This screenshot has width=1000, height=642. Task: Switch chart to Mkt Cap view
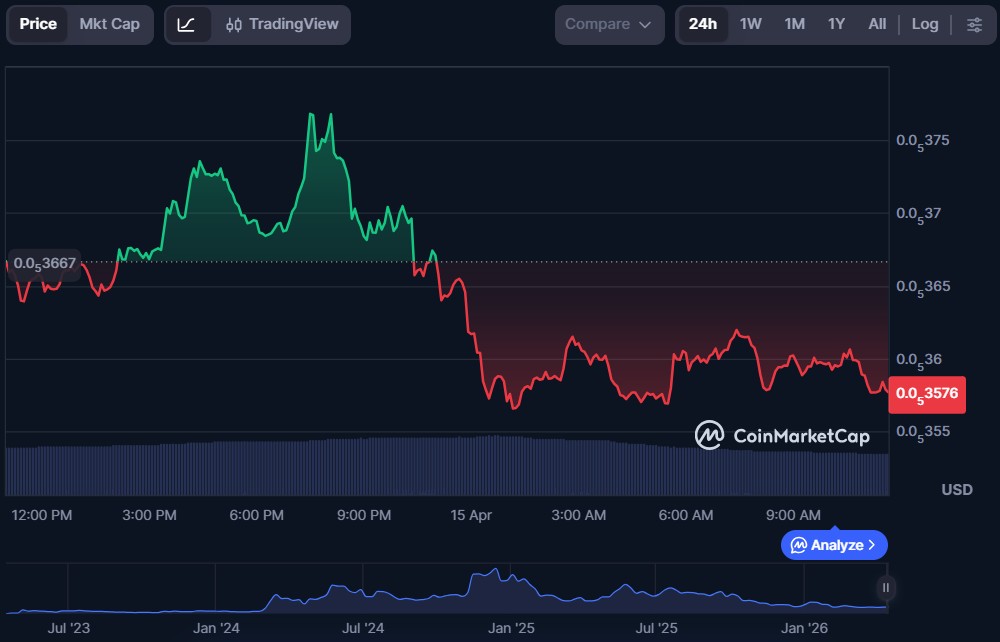pos(110,24)
